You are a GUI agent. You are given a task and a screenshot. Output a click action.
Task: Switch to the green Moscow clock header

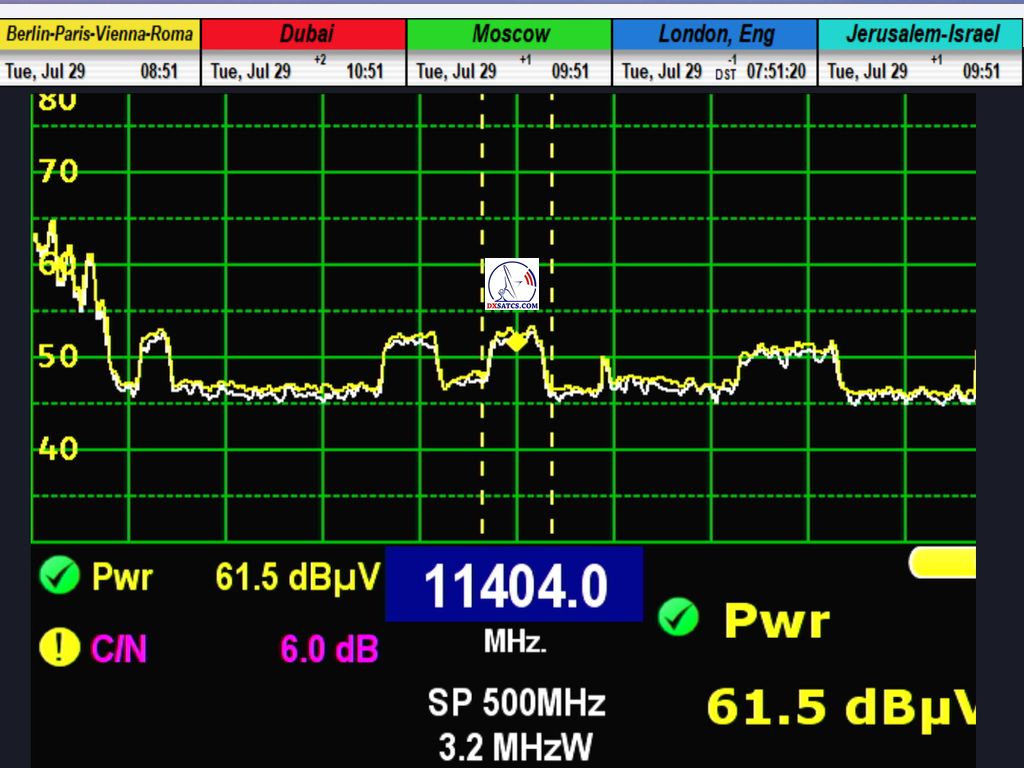point(510,34)
